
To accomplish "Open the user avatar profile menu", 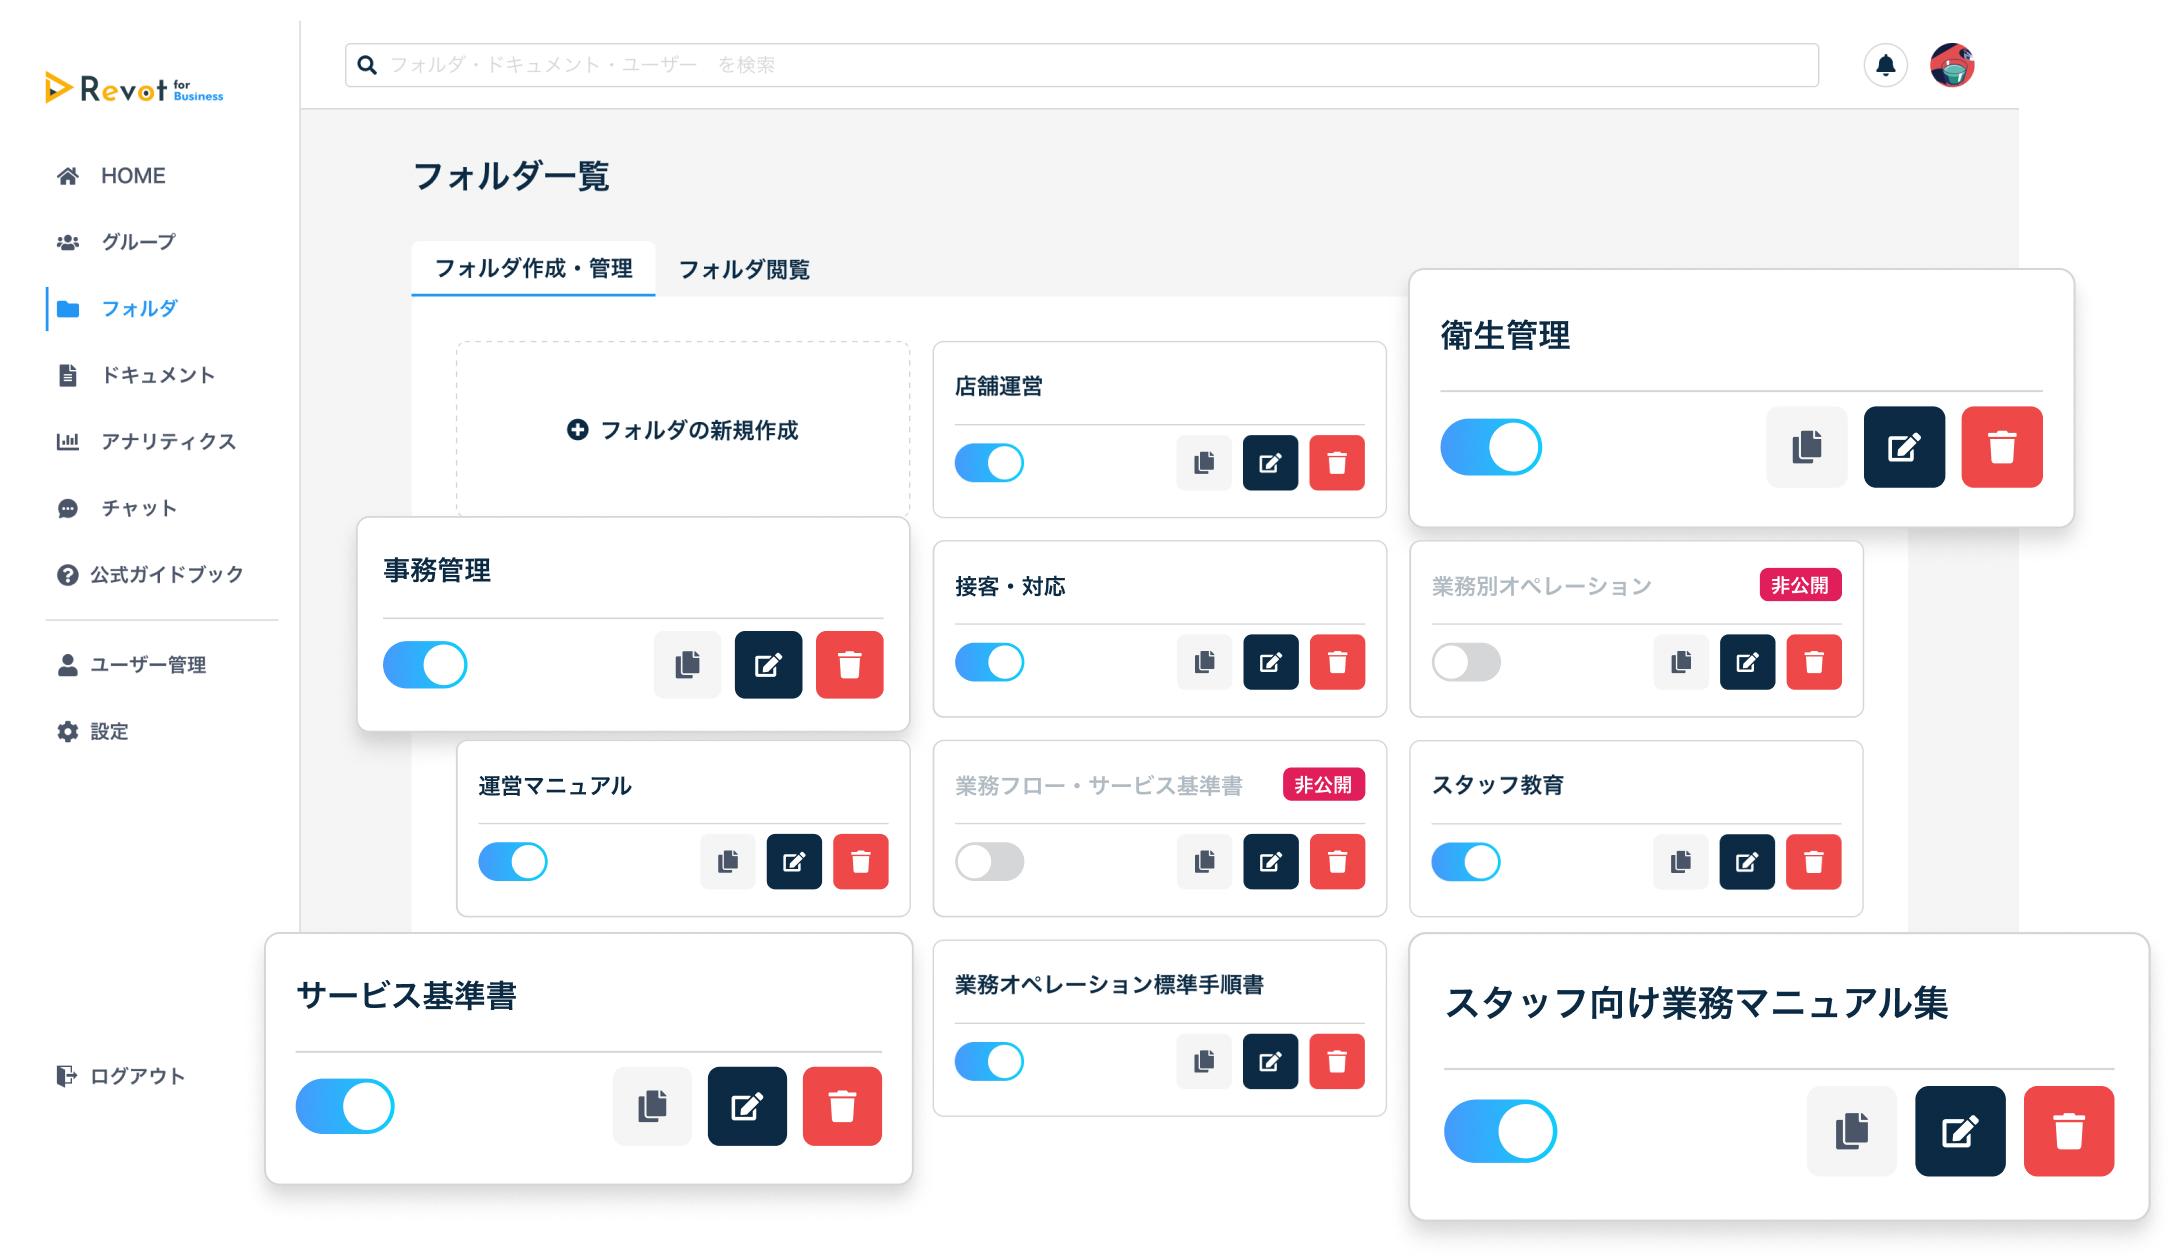I will [1951, 66].
